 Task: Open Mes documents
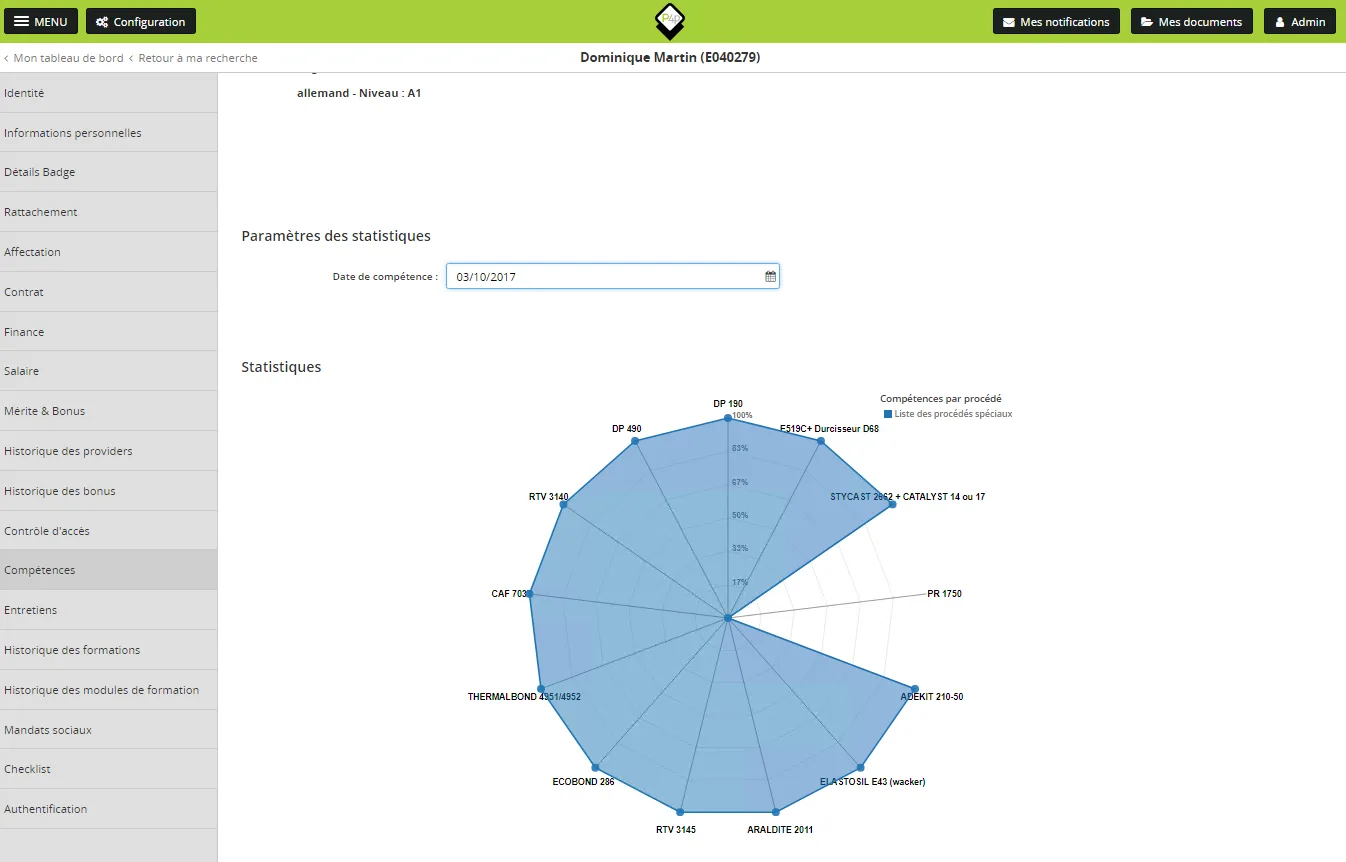click(1191, 21)
